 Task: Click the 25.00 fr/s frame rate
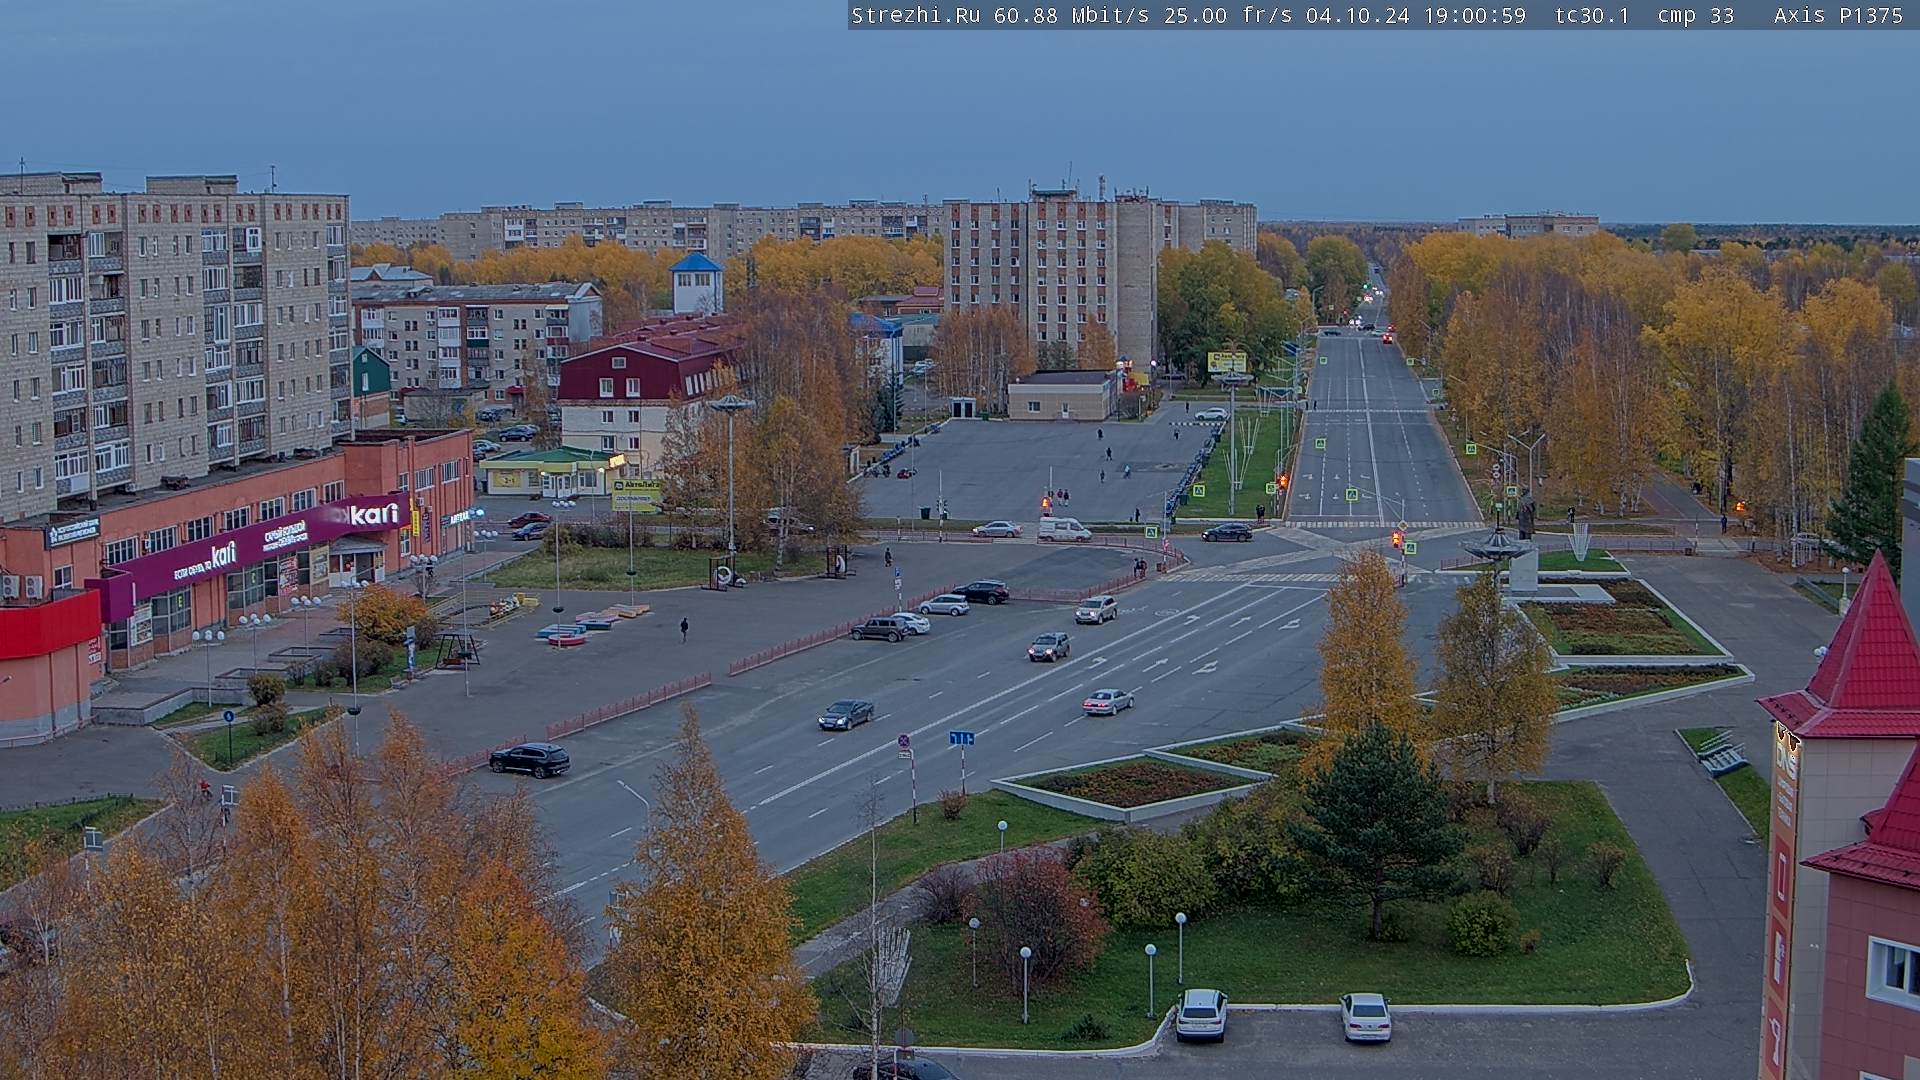coord(1228,15)
